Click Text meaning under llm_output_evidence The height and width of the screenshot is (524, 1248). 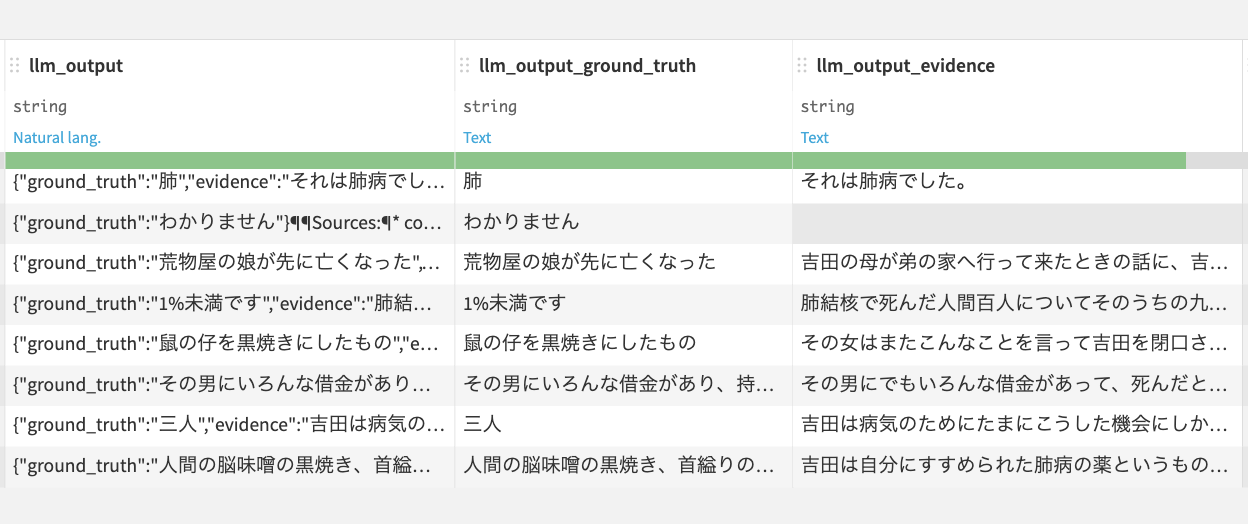pyautogui.click(x=815, y=138)
